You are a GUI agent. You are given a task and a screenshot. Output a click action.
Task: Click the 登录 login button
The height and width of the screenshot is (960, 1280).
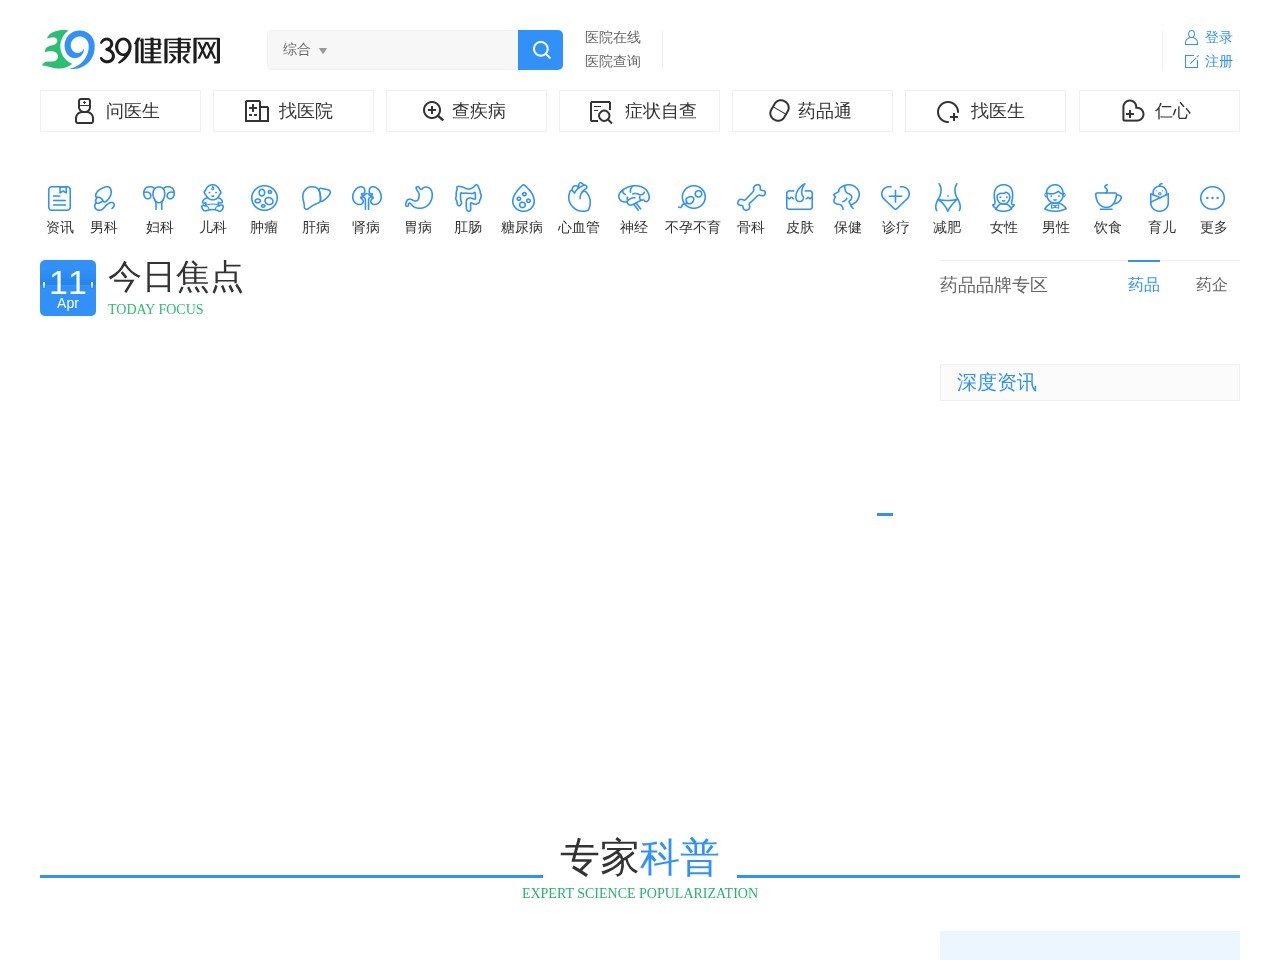tap(1219, 37)
